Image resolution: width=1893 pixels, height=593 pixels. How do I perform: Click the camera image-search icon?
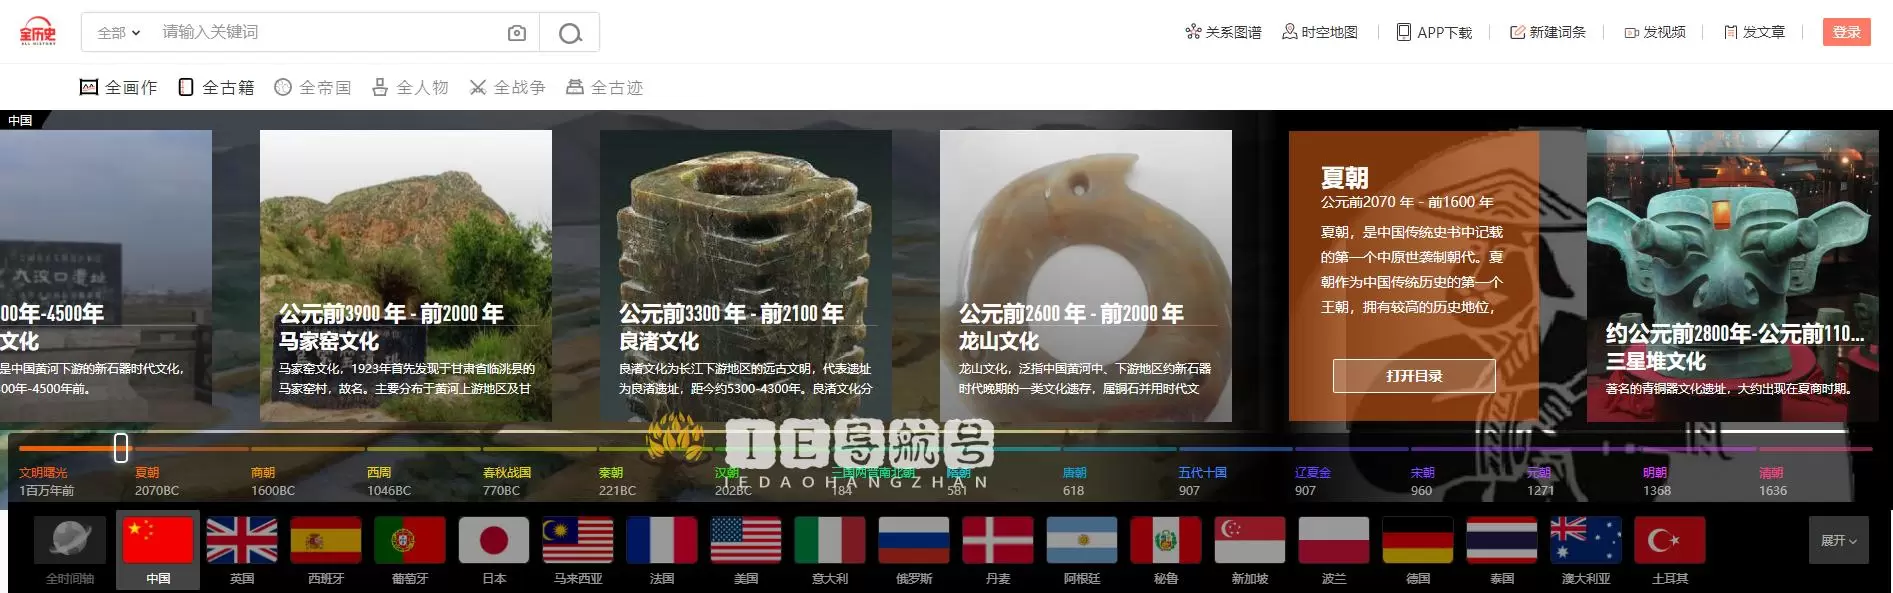[517, 33]
